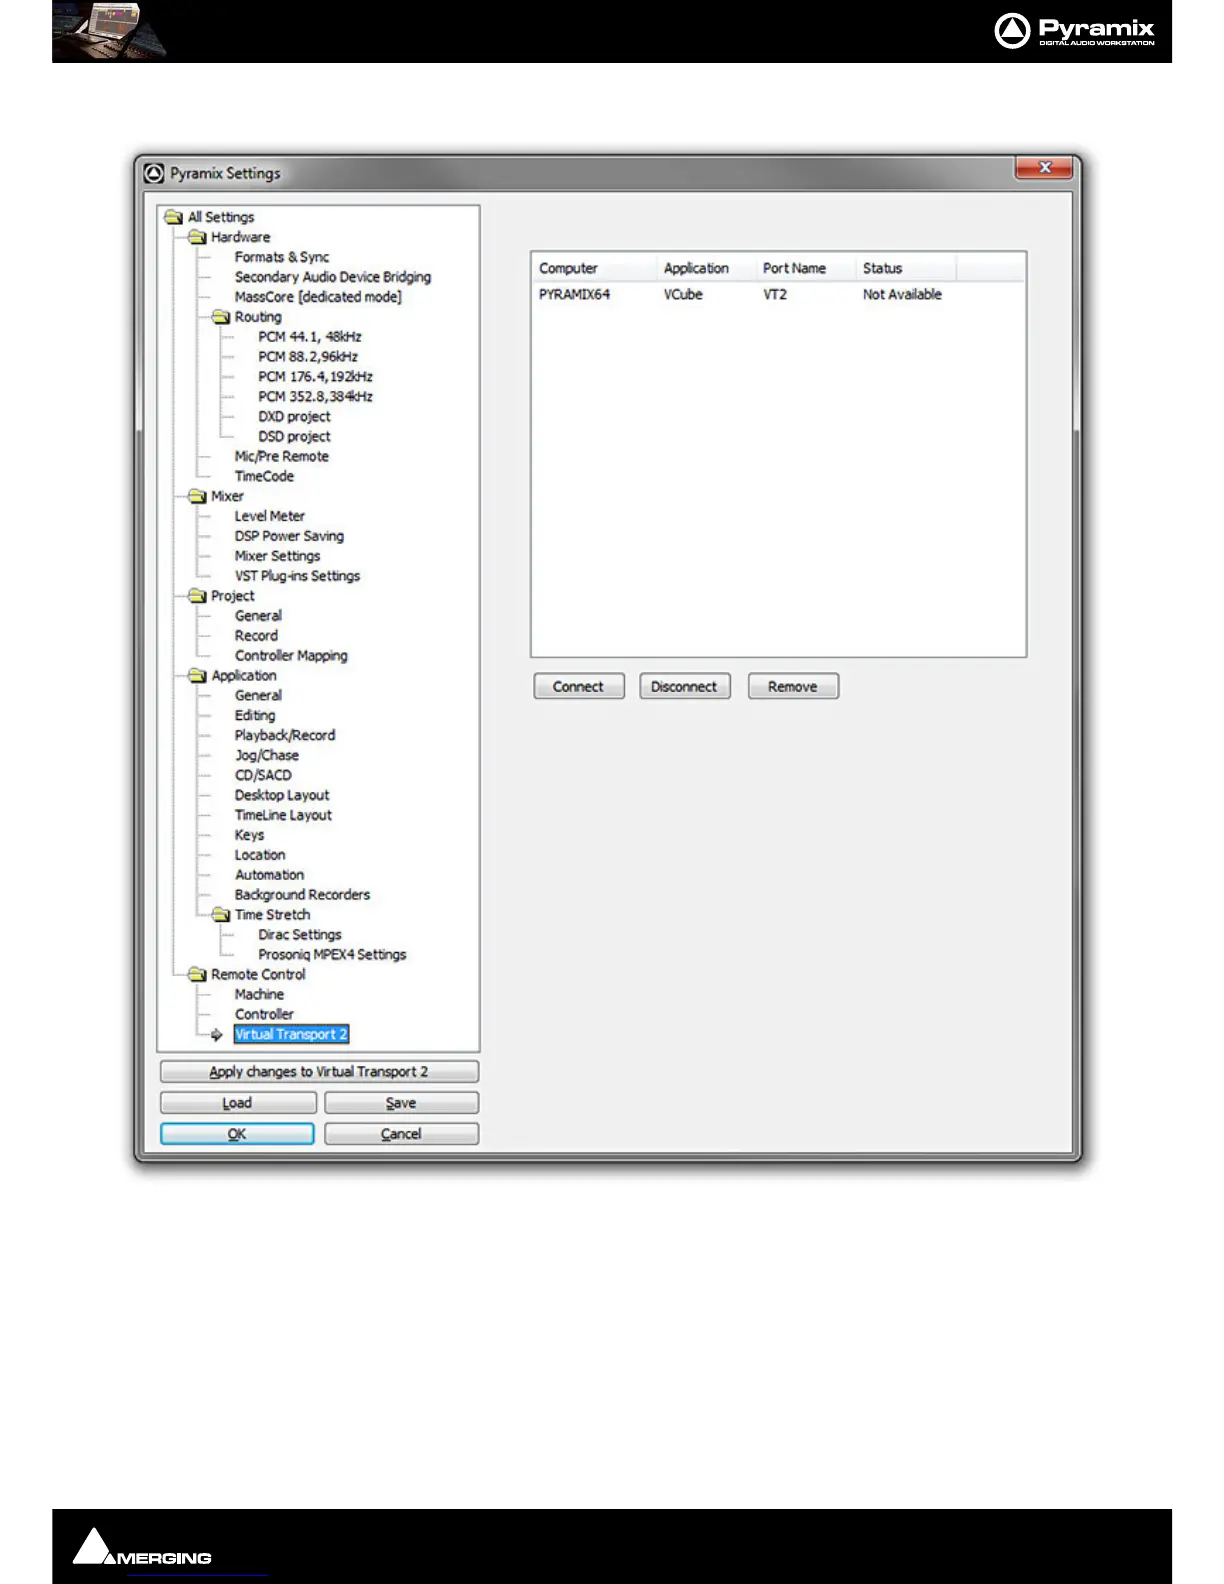Click the Project folder icon
The image size is (1224, 1584).
(x=197, y=596)
